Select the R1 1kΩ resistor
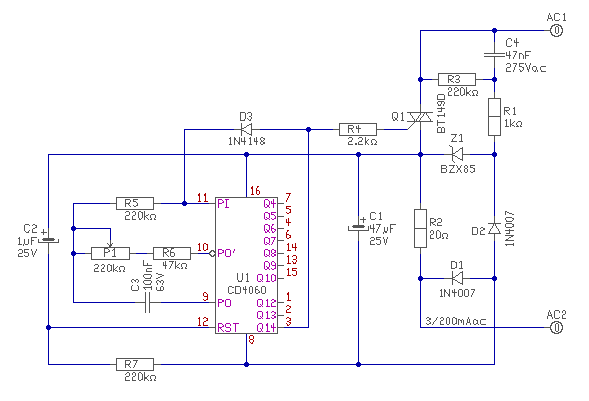The width and height of the screenshot is (589, 401). (x=494, y=117)
